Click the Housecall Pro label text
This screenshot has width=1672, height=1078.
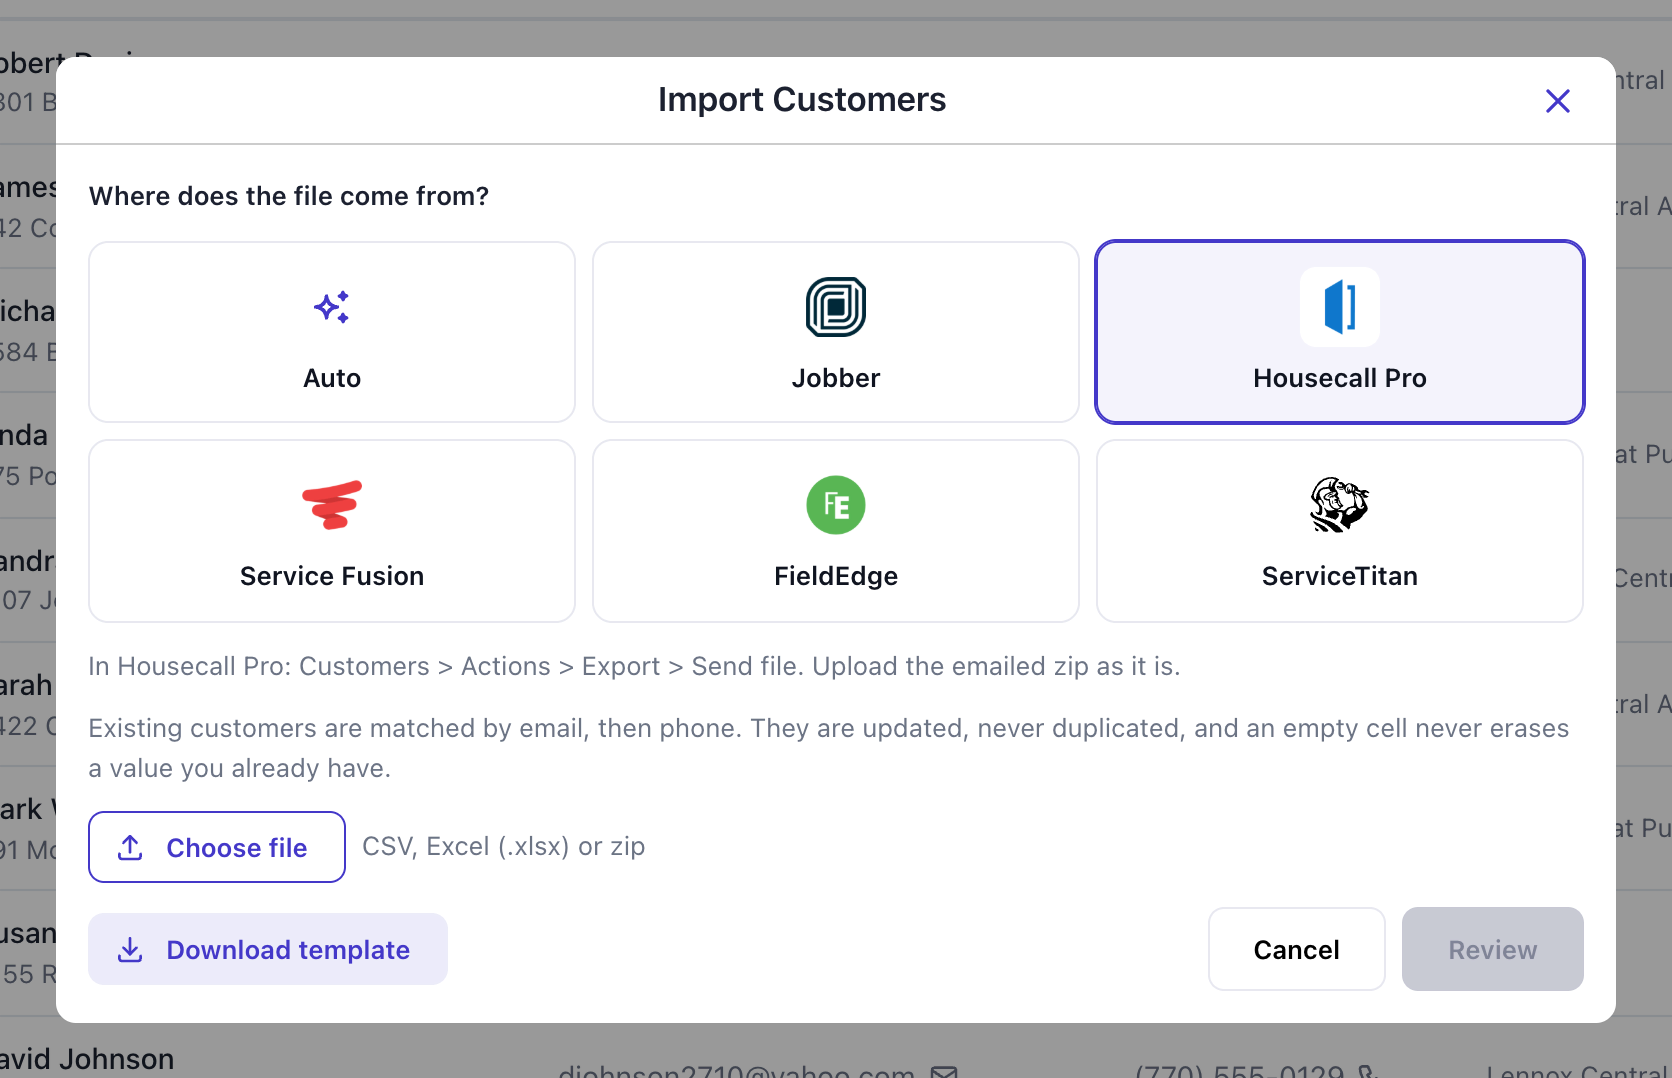[1340, 378]
